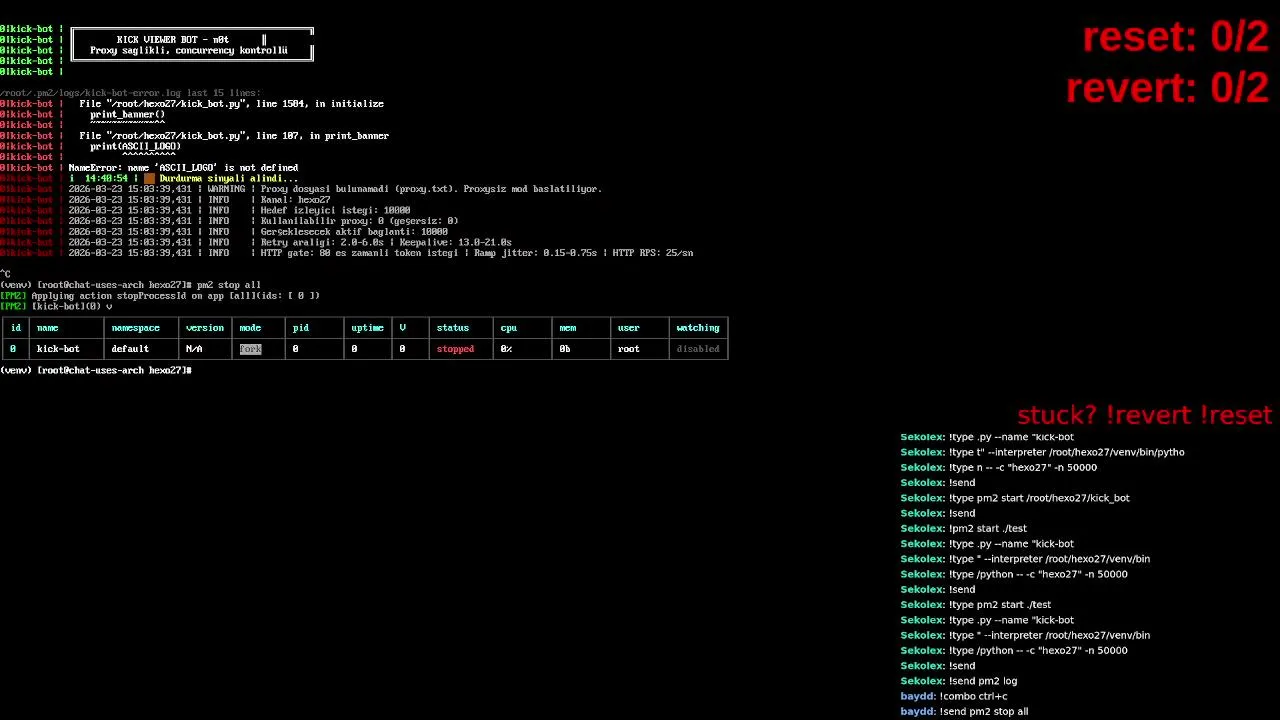Click the 'print_banner()' traceback code line
The width and height of the screenshot is (1280, 720).
click(127, 115)
